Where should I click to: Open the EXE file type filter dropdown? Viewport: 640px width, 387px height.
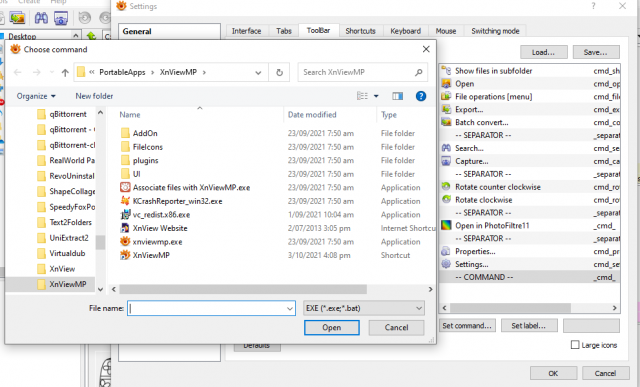pos(364,308)
